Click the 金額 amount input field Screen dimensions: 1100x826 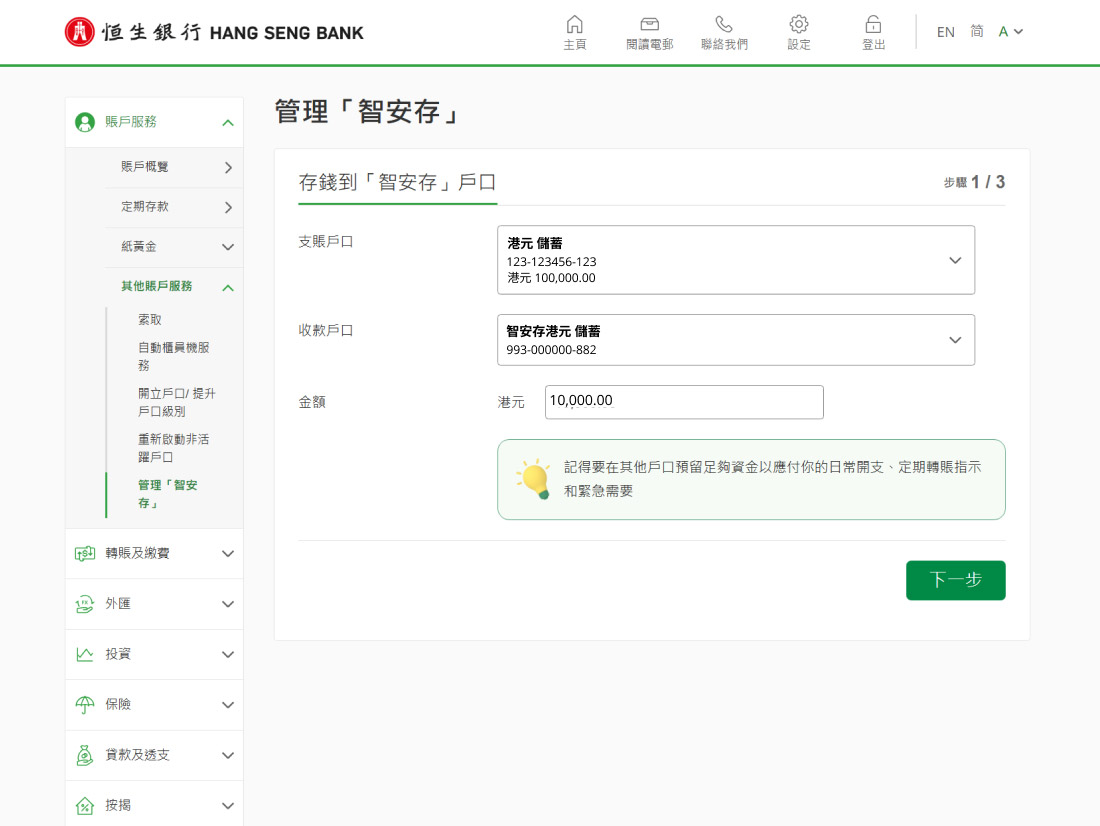tap(684, 402)
